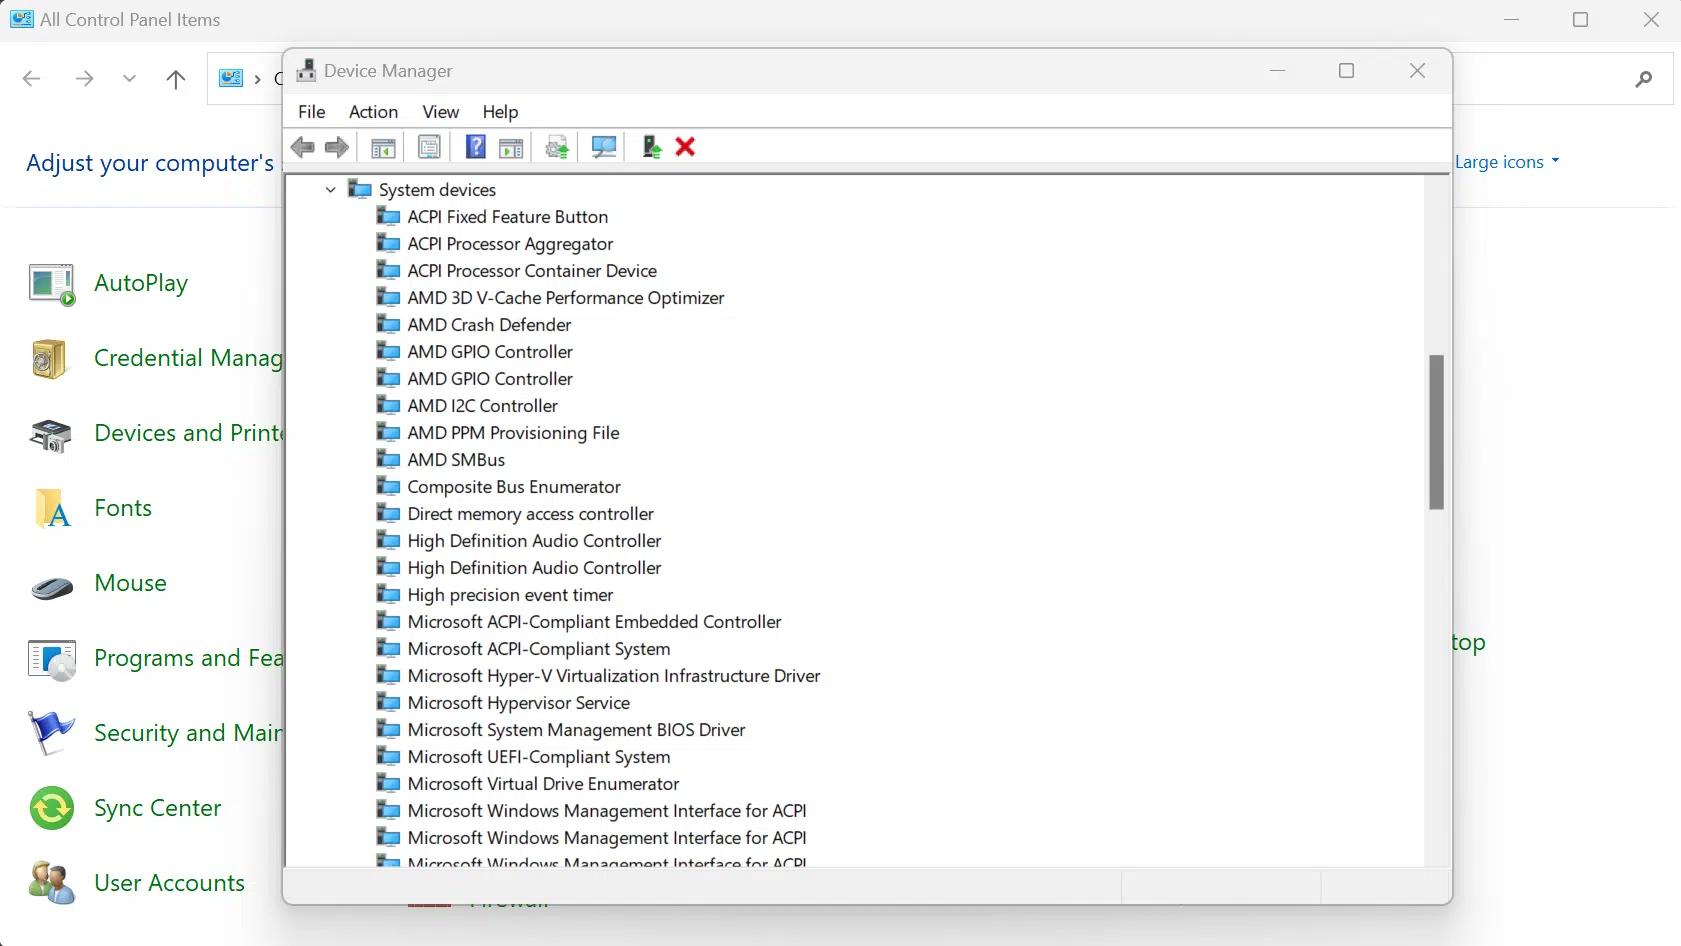Click the tower with green arrow update icon
Viewport: 1681px width, 946px height.
click(x=652, y=147)
